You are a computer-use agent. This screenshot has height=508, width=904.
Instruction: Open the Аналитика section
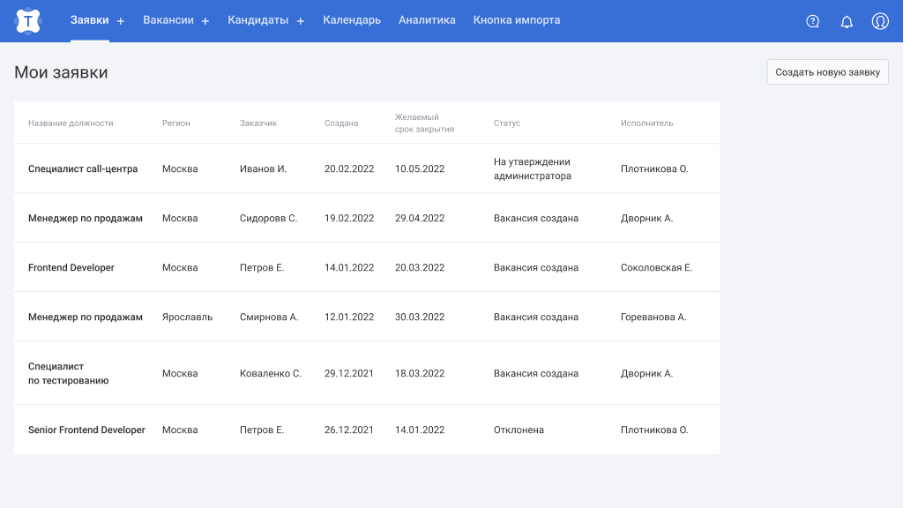(x=427, y=20)
